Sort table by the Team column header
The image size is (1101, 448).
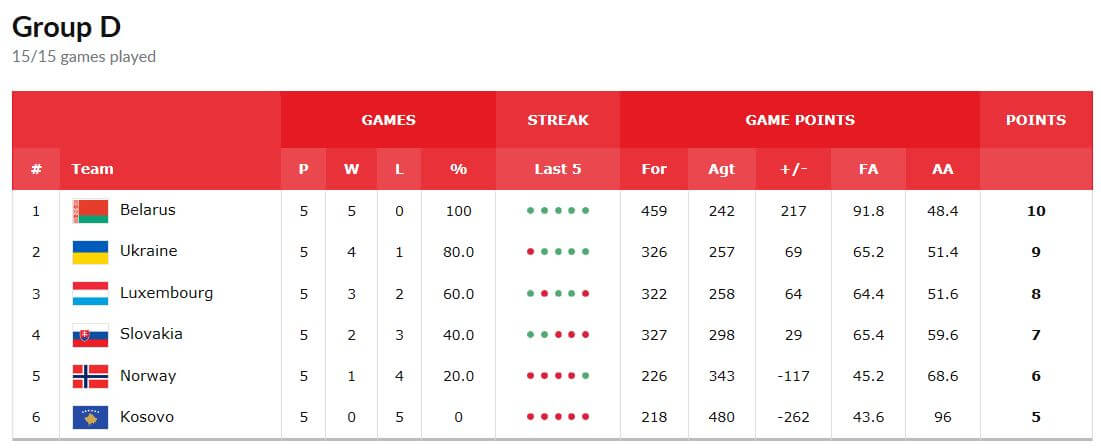92,169
